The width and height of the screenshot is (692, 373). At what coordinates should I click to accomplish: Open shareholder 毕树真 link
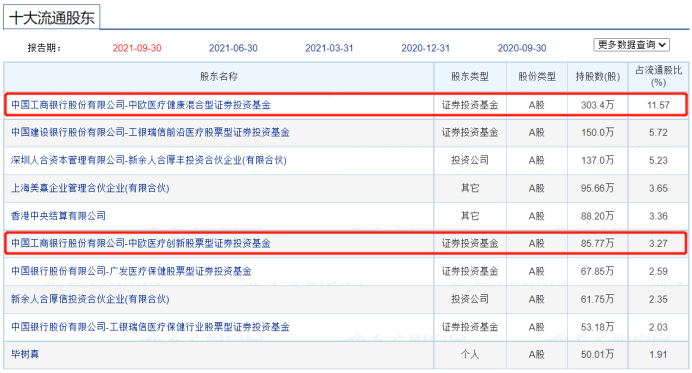25,354
